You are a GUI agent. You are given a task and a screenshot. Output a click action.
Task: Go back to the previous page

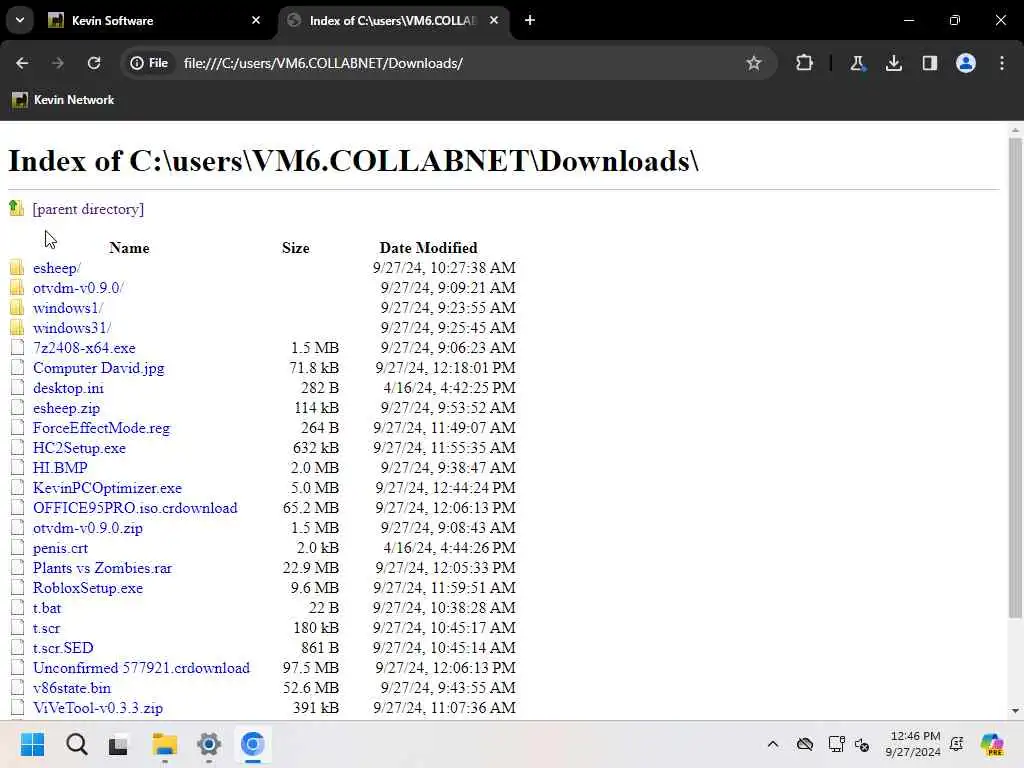click(22, 63)
